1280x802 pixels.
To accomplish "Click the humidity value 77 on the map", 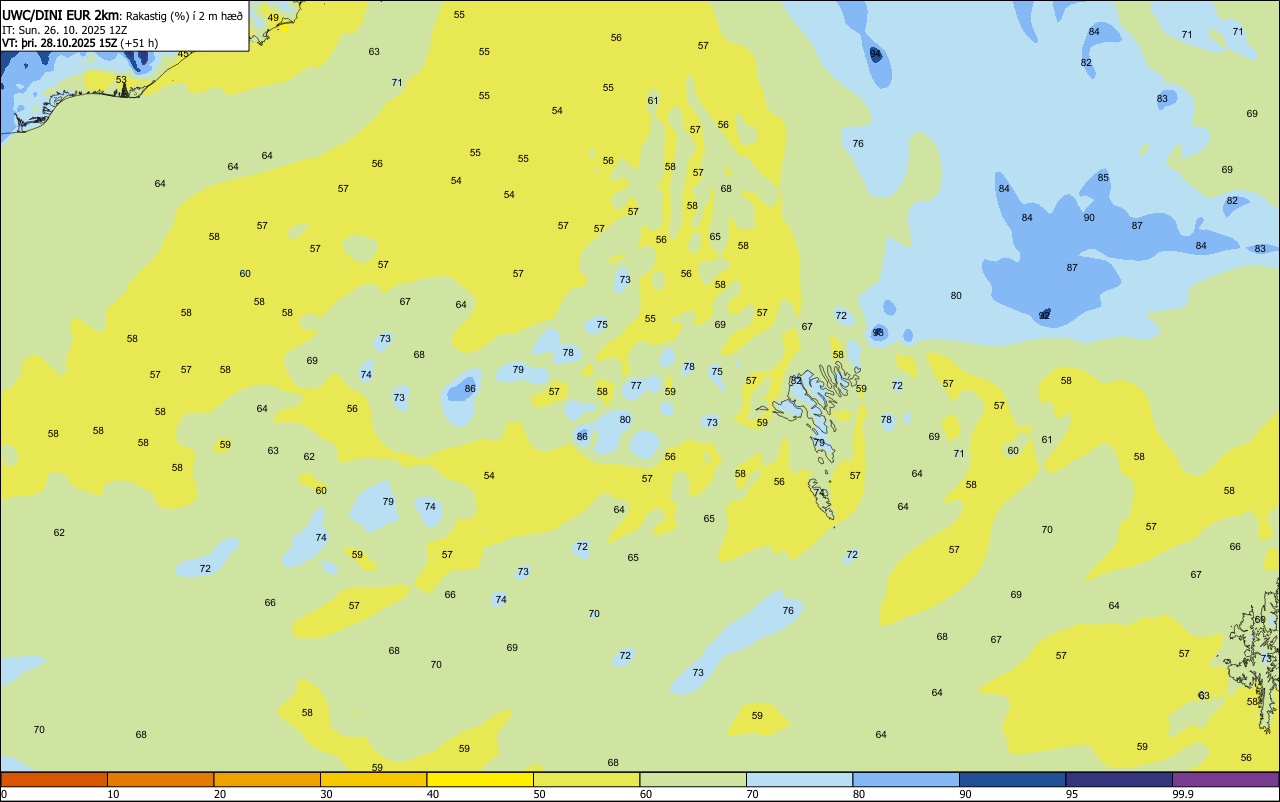I will tap(636, 386).
